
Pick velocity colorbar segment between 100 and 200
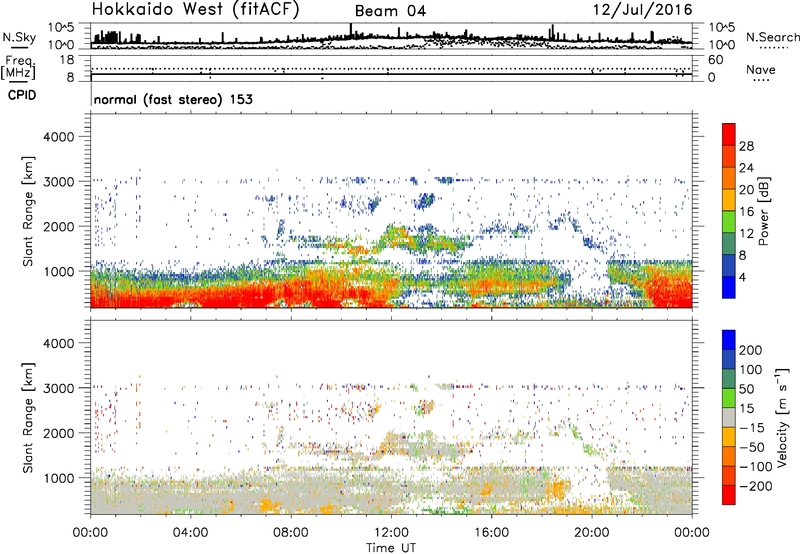729,359
